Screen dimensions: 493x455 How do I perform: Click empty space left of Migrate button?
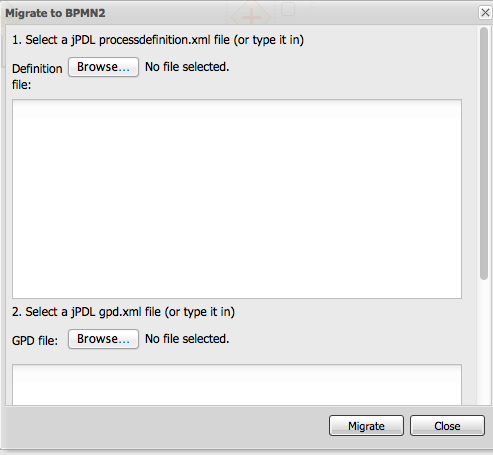pos(167,426)
